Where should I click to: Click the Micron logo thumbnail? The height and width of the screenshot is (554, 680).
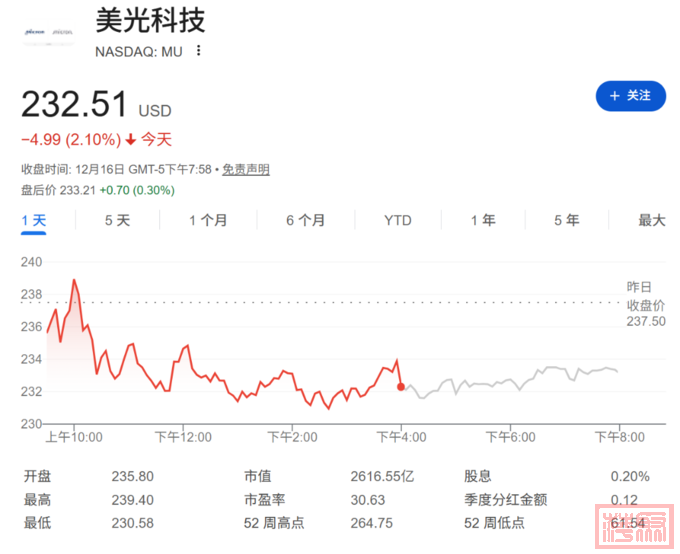point(49,33)
